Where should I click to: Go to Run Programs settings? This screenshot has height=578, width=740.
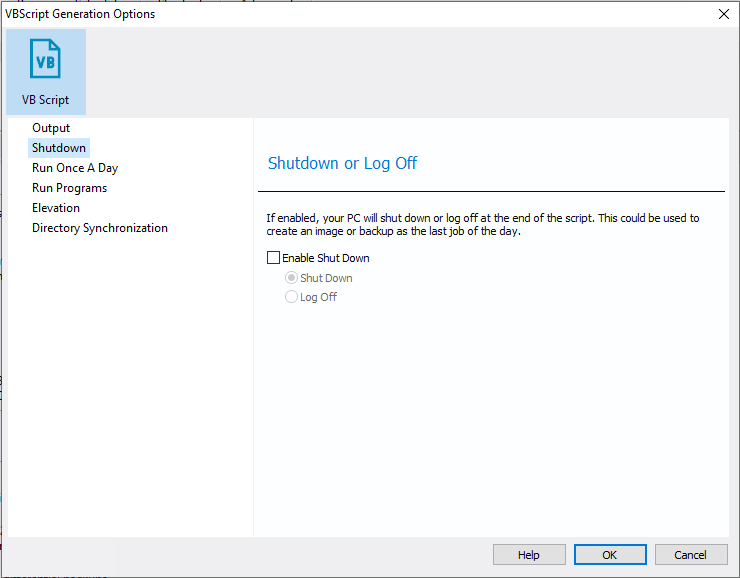point(69,188)
